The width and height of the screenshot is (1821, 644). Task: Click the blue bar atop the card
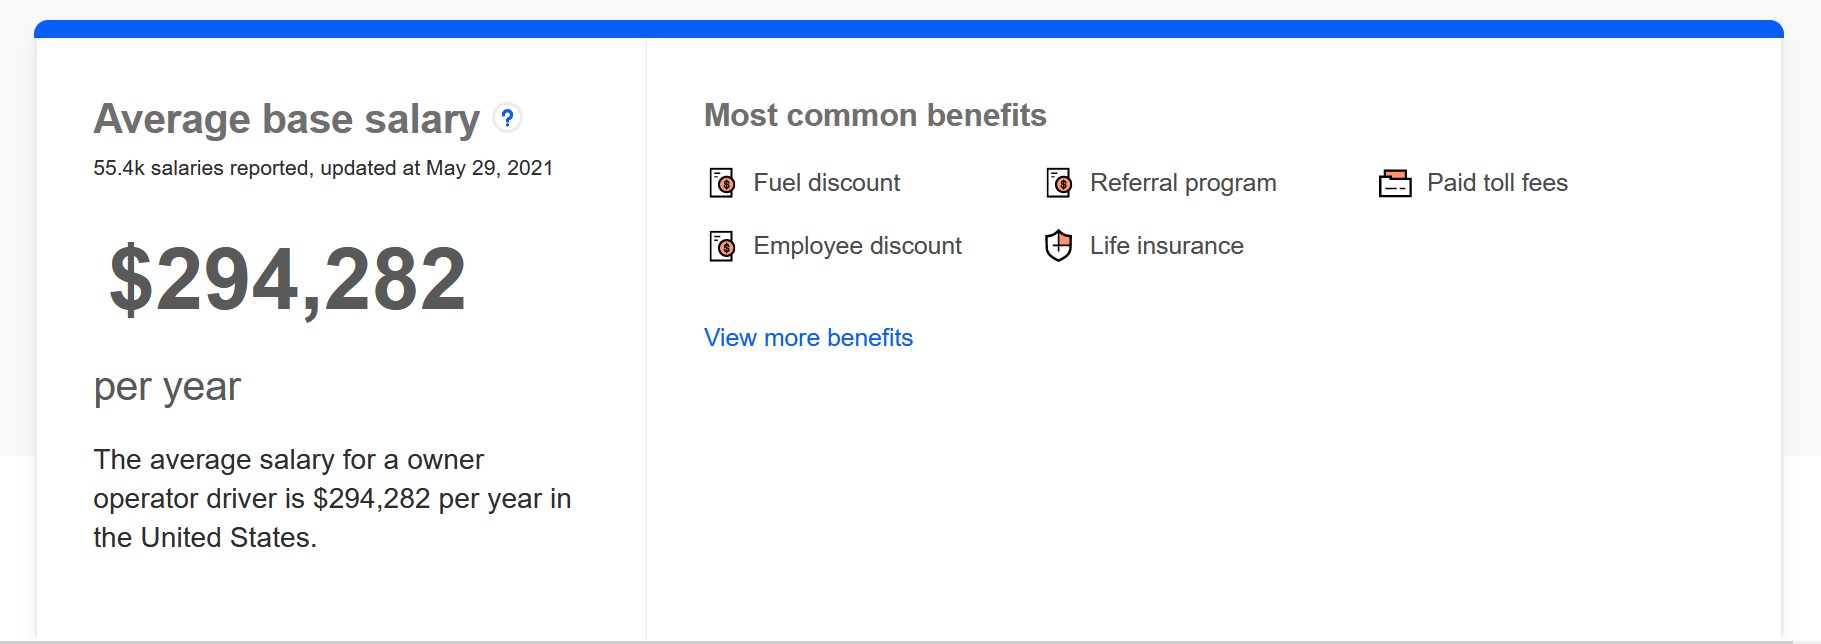pos(908,29)
